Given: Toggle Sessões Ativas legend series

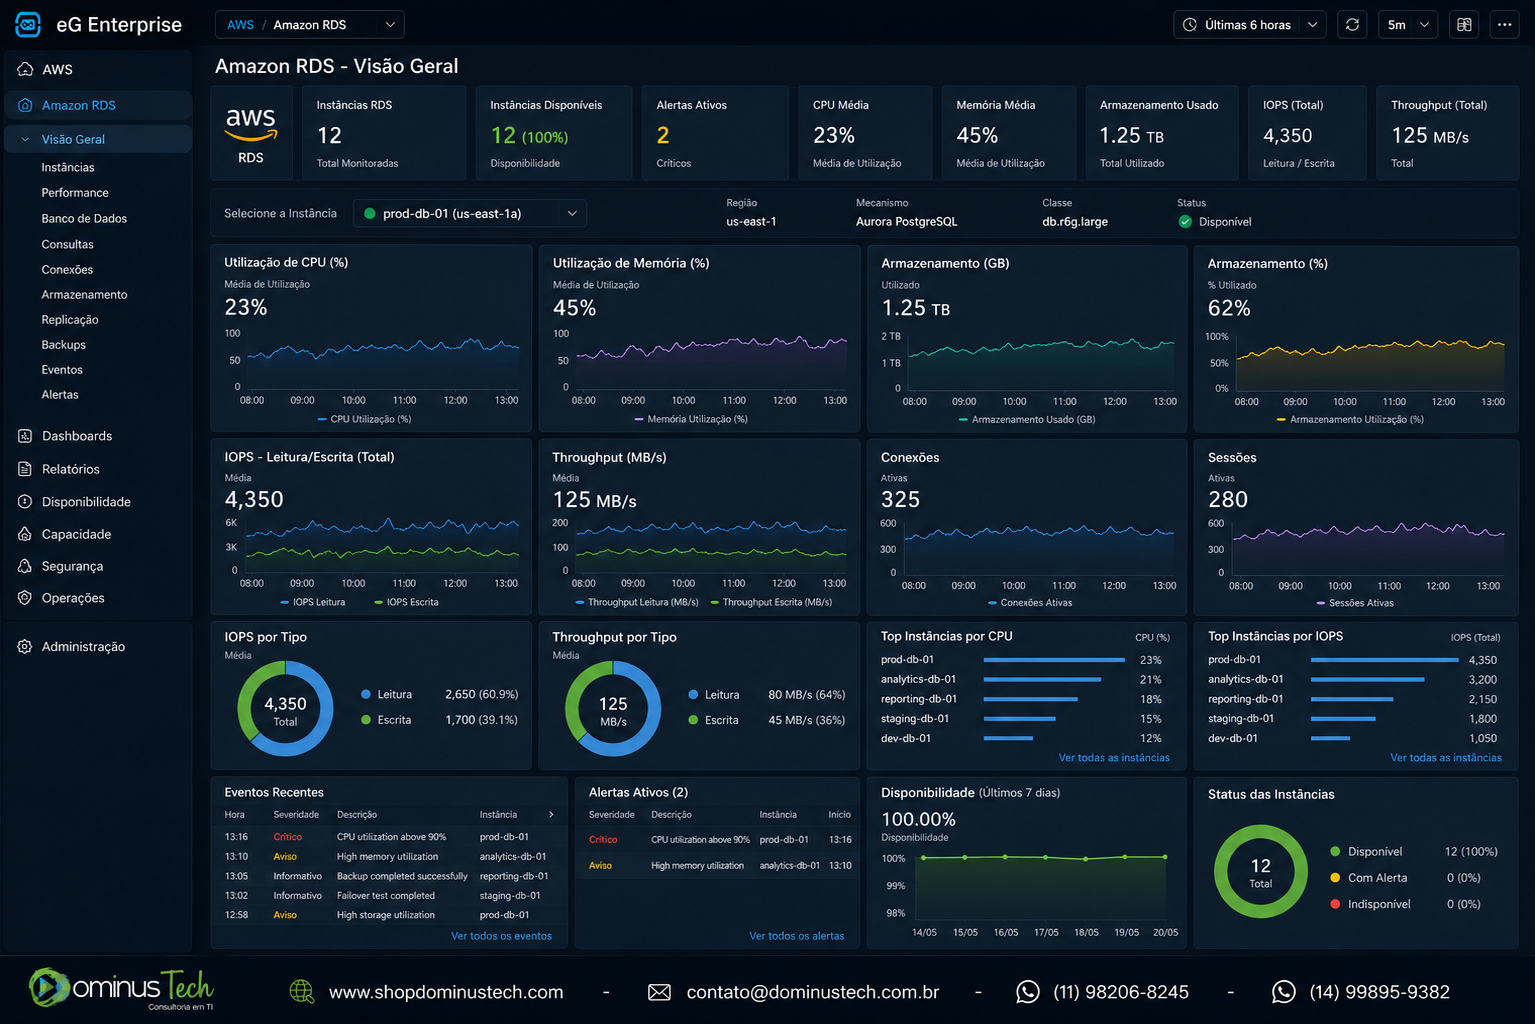Looking at the screenshot, I should pos(1355,603).
